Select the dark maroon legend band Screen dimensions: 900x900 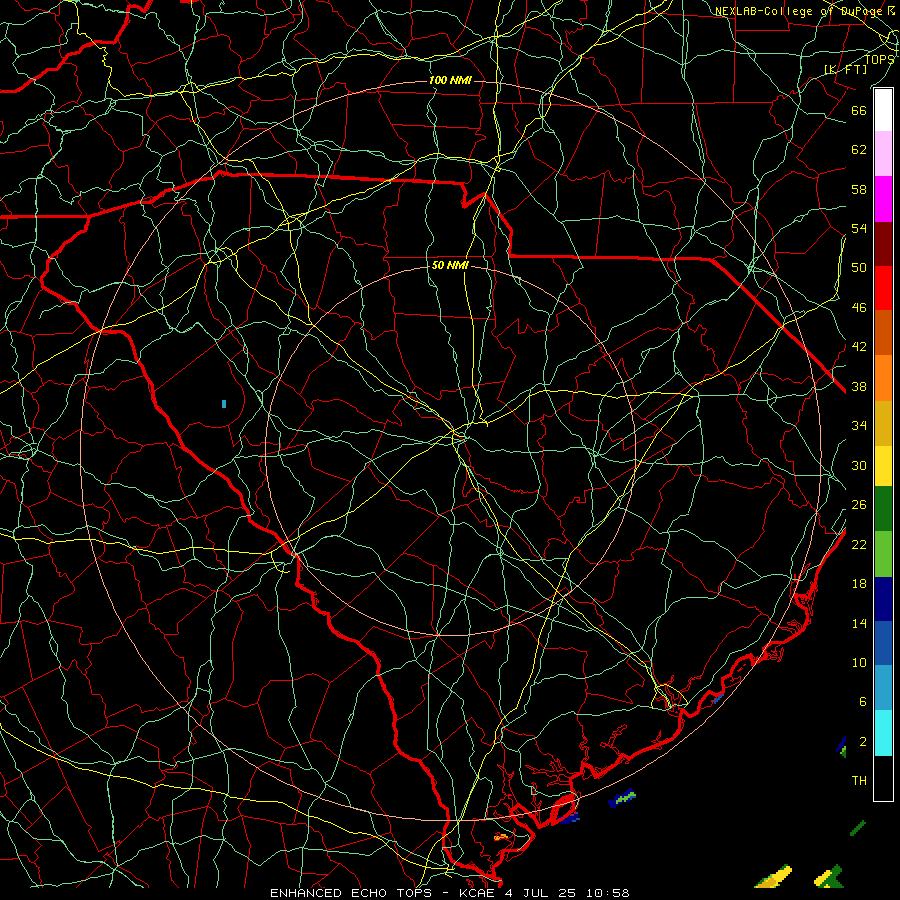pos(883,244)
